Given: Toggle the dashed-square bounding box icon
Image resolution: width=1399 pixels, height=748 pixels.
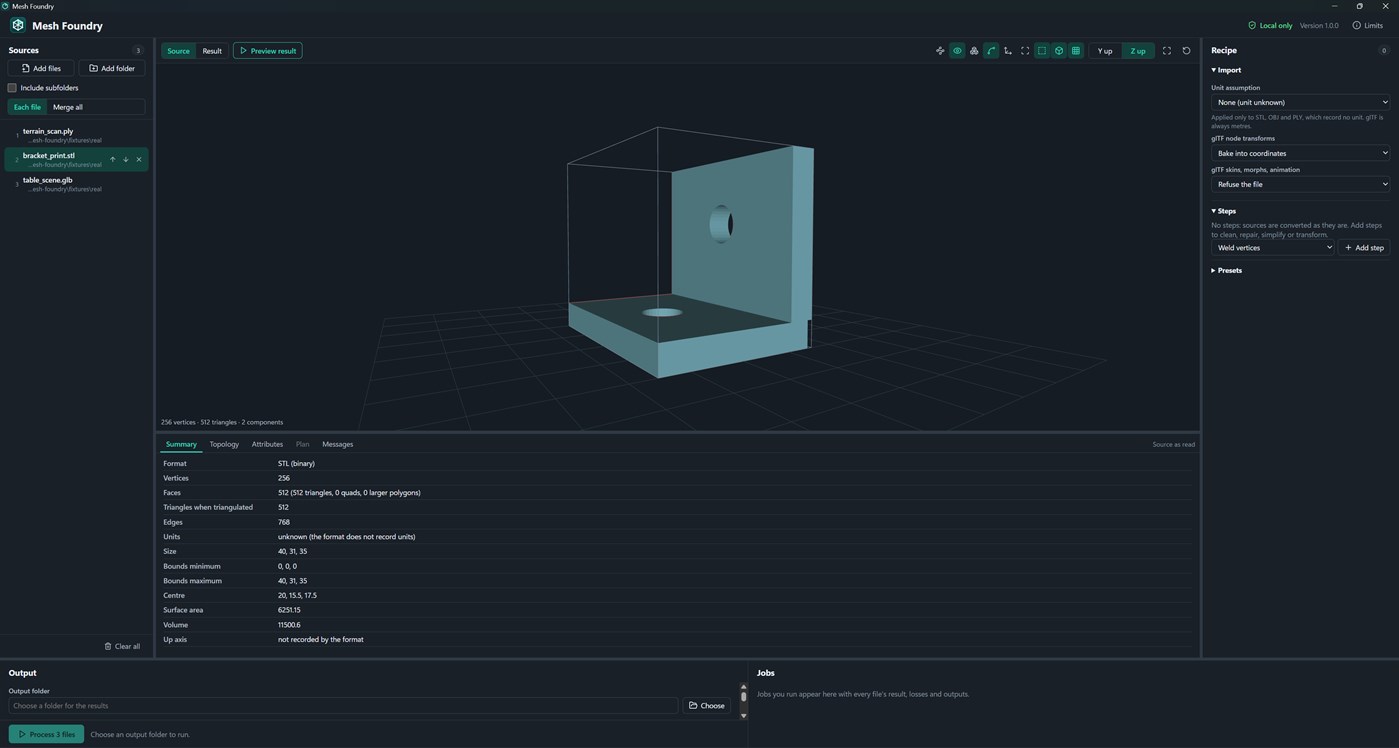Looking at the screenshot, I should (1042, 51).
